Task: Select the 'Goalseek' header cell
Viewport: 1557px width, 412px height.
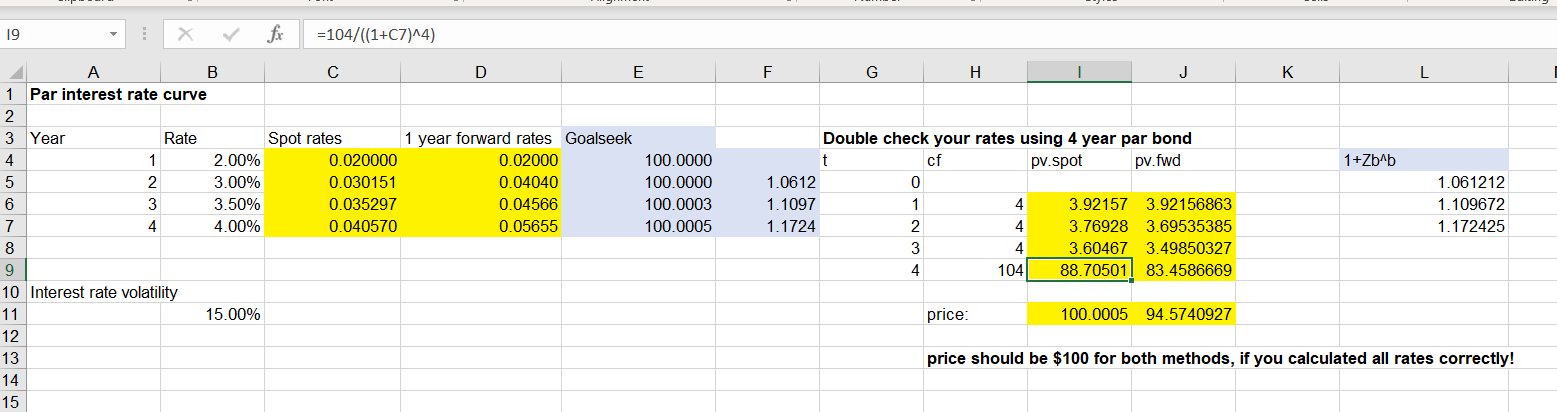Action: click(638, 138)
